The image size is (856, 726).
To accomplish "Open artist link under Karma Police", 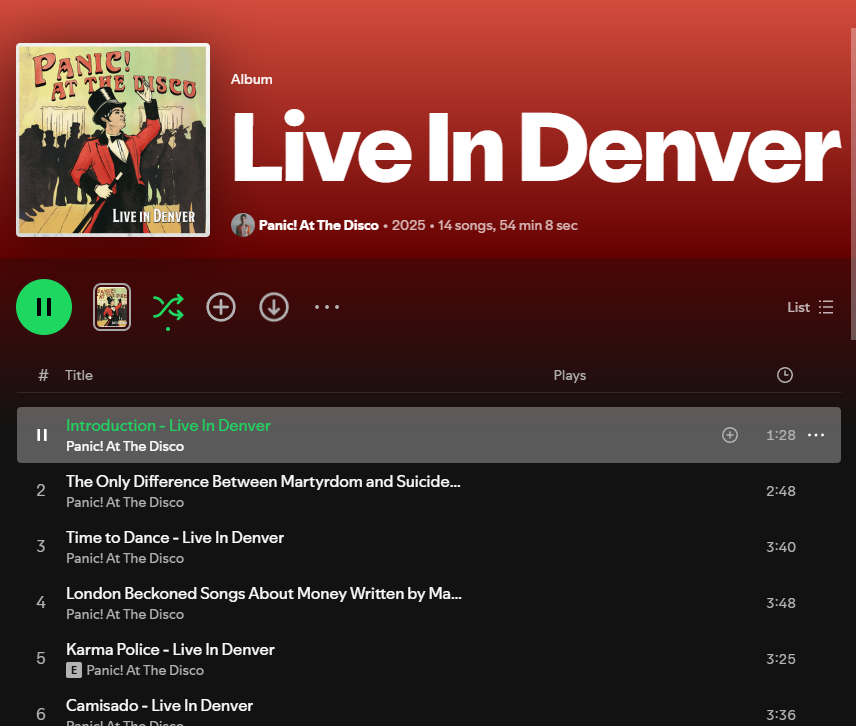I will pos(145,670).
